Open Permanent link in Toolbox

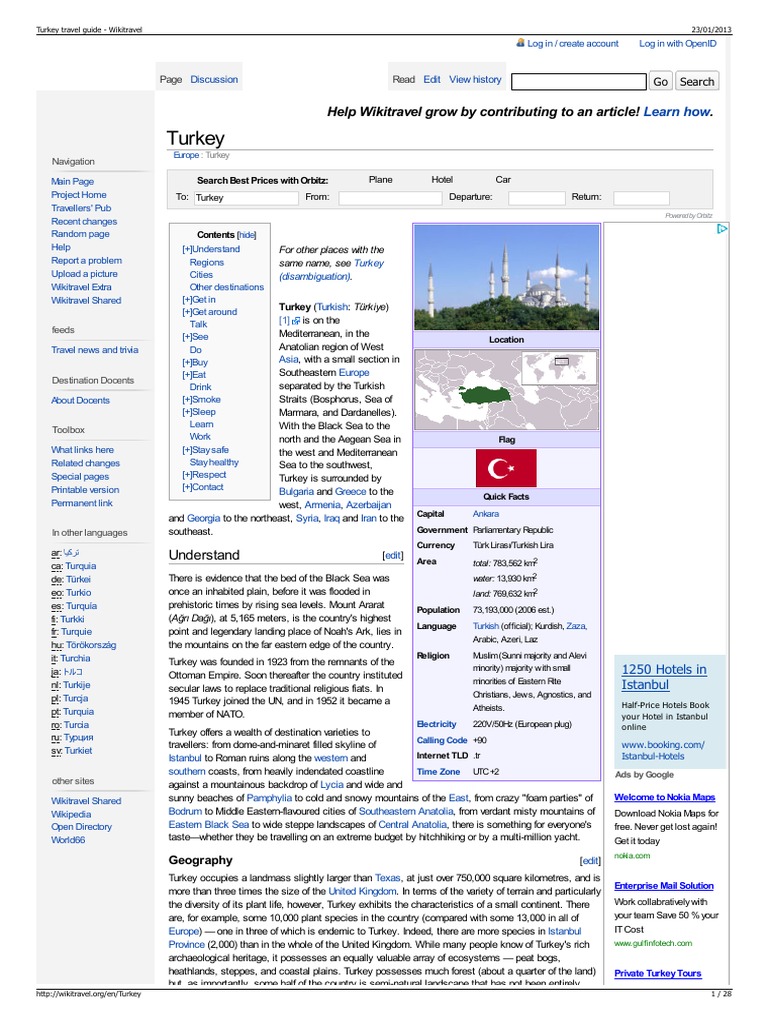point(82,504)
